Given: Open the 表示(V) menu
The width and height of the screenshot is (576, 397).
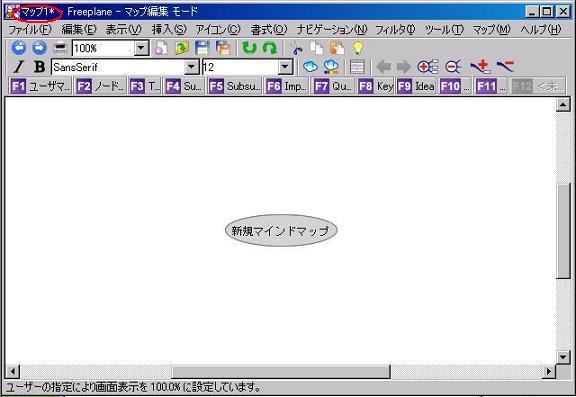Looking at the screenshot, I should point(123,29).
